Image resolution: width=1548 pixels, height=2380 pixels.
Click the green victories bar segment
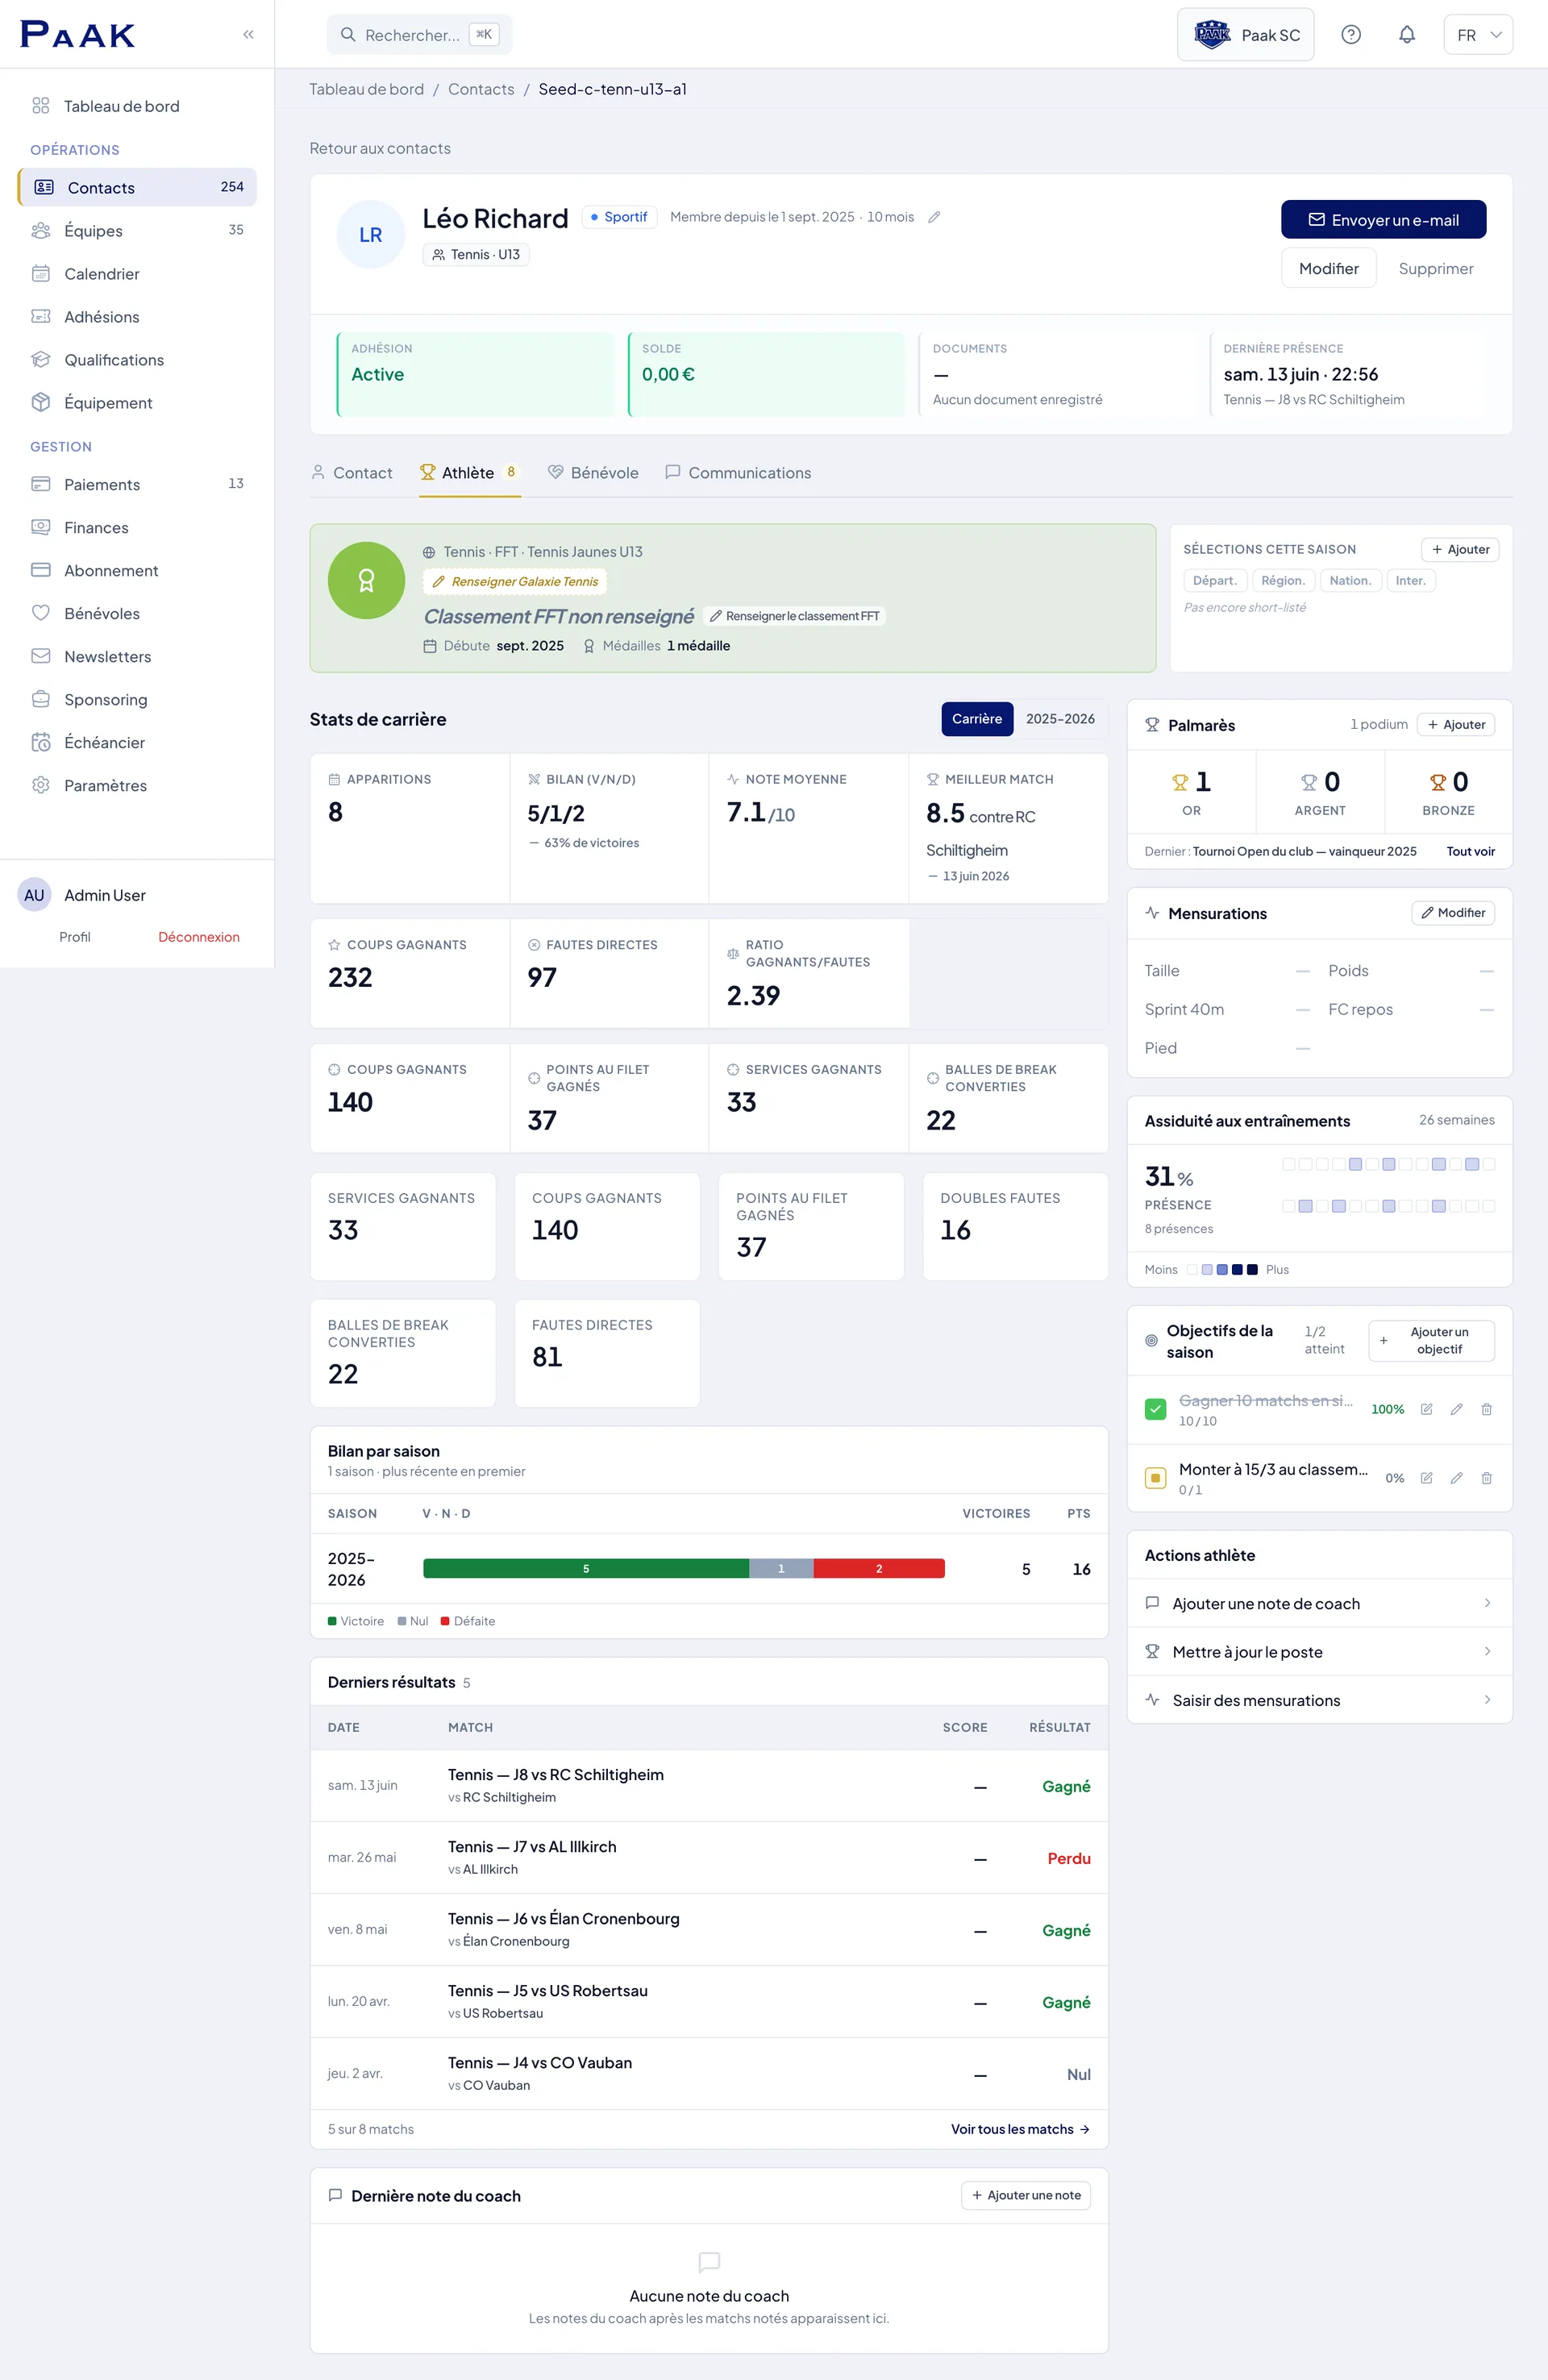click(586, 1569)
